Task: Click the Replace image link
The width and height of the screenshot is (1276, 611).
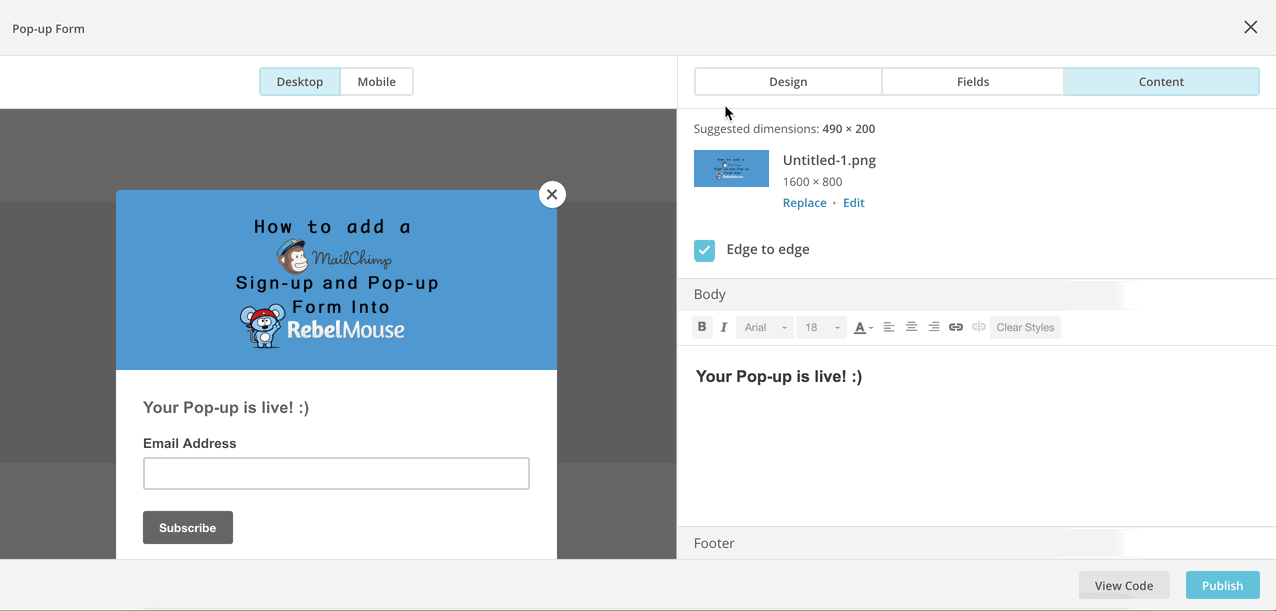Action: pyautogui.click(x=804, y=203)
